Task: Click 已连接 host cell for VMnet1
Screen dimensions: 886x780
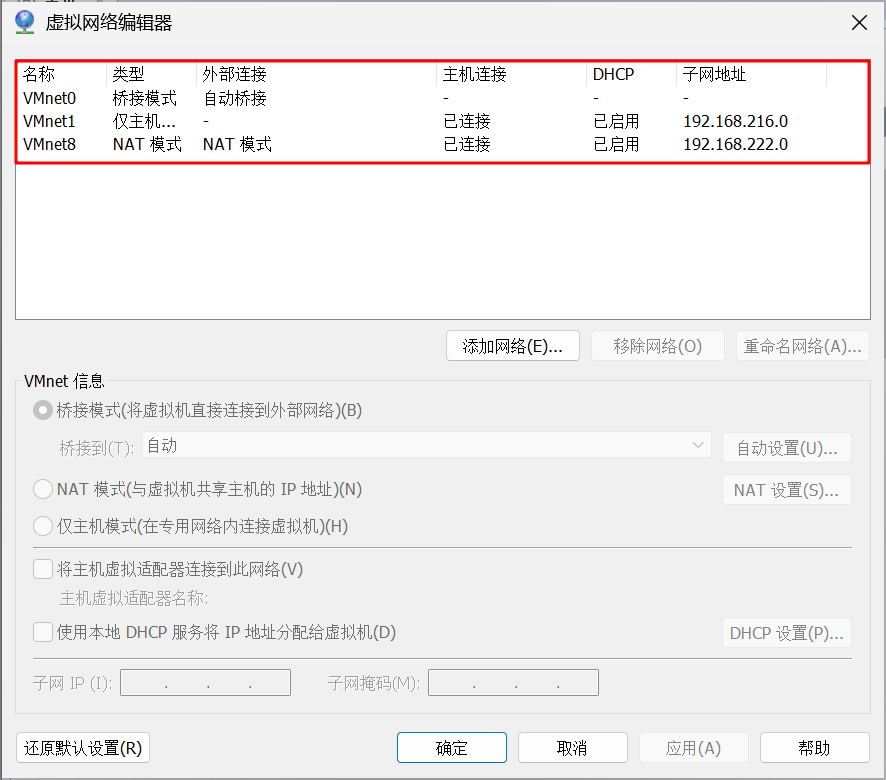Action: point(467,121)
